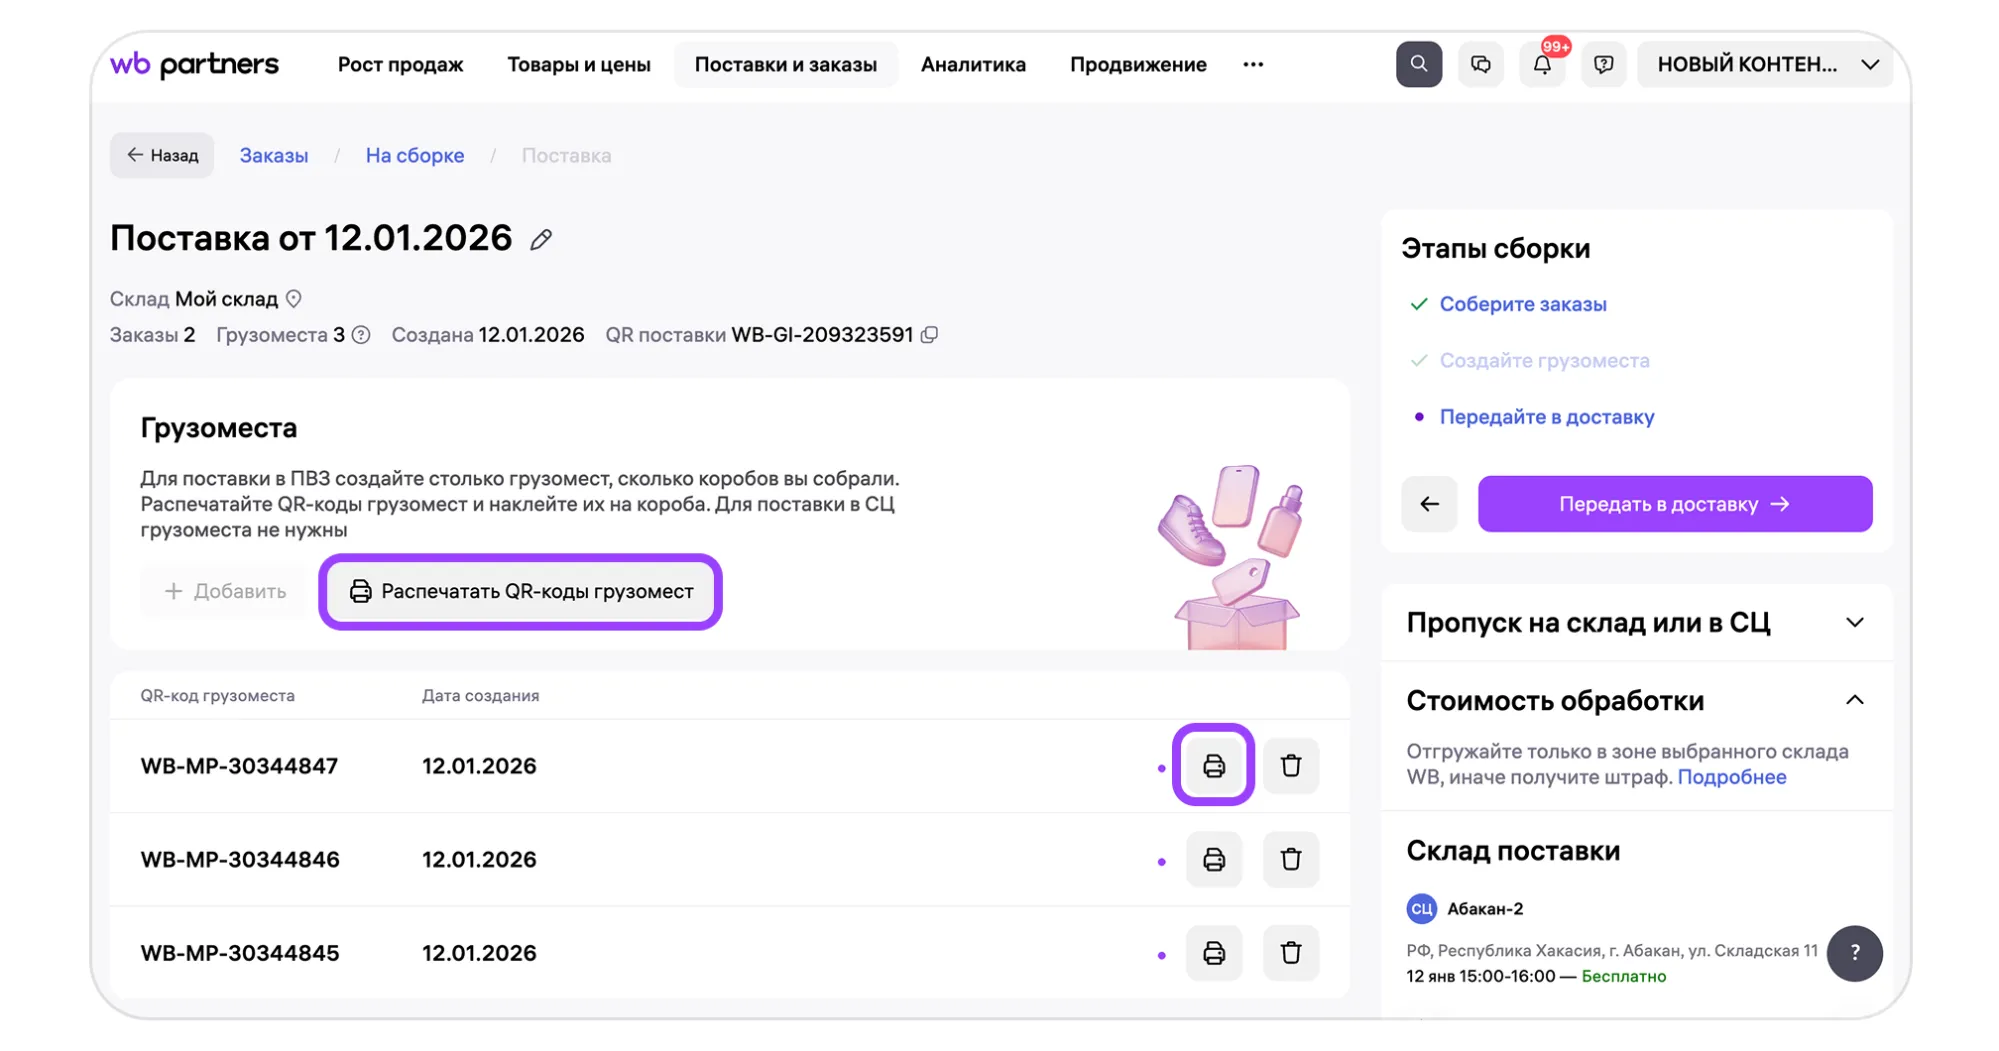Open the НОВЫЙ КОНТЕН... account dropdown

(1765, 64)
